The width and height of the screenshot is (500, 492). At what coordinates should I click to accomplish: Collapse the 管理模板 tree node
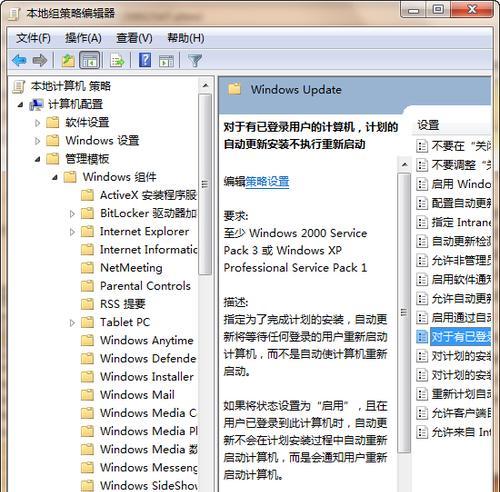pyautogui.click(x=38, y=159)
